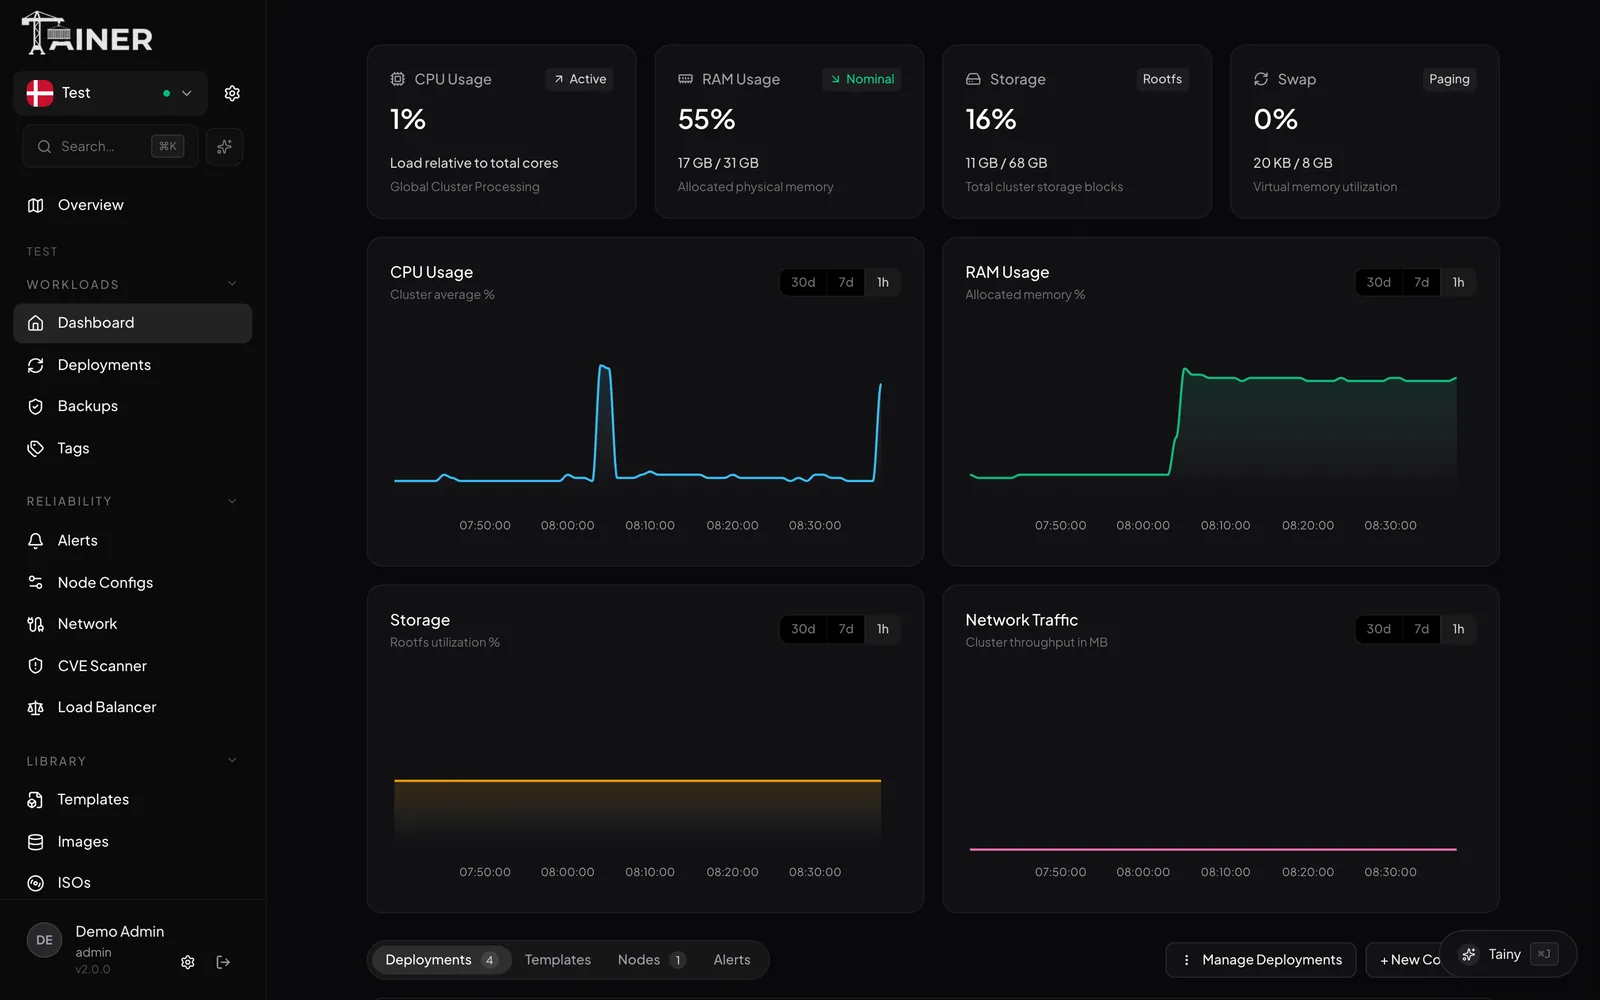Click the Load Balancer scales icon

point(36,707)
